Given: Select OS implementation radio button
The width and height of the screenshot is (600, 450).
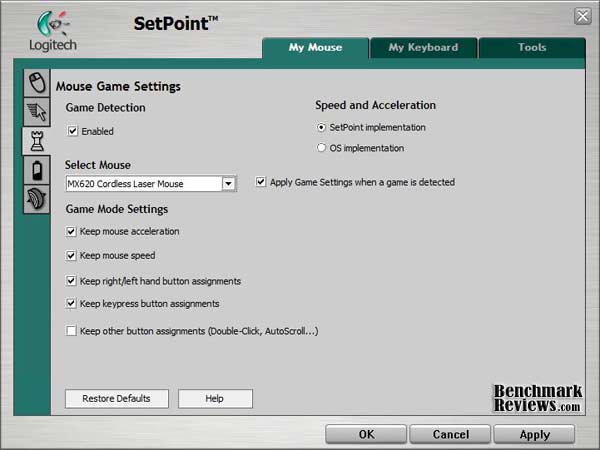Looking at the screenshot, I should point(321,148).
